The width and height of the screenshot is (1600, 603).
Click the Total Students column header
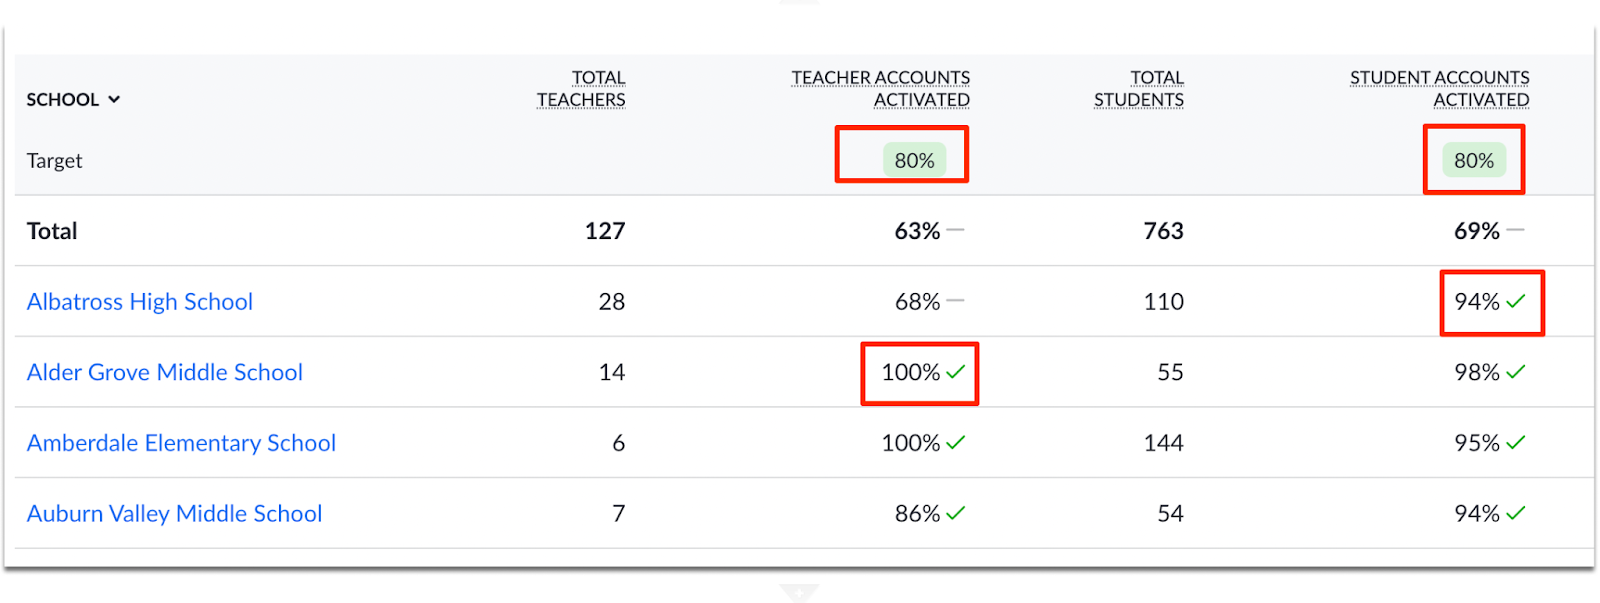click(x=1139, y=89)
